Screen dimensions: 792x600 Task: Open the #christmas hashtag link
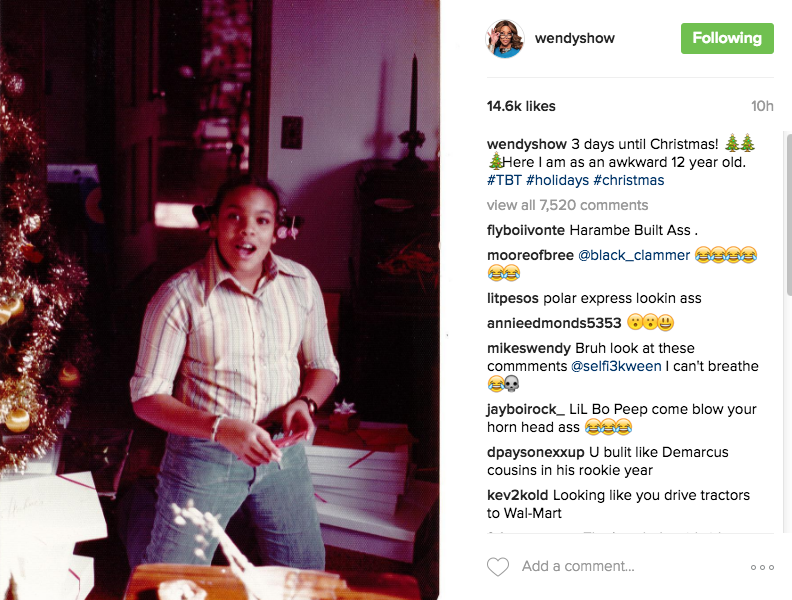tap(629, 180)
